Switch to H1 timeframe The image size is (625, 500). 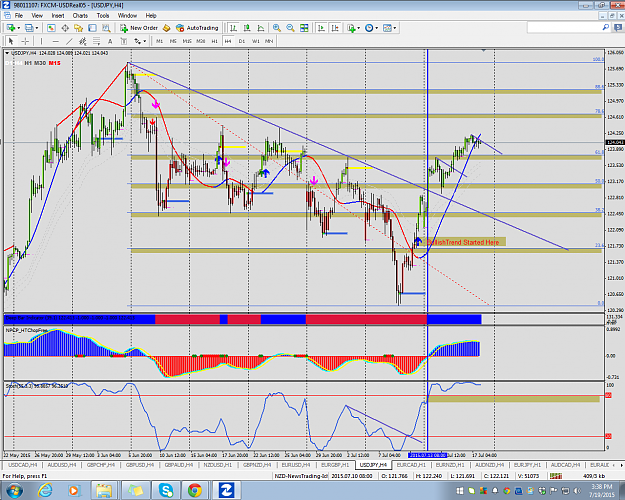(x=214, y=41)
